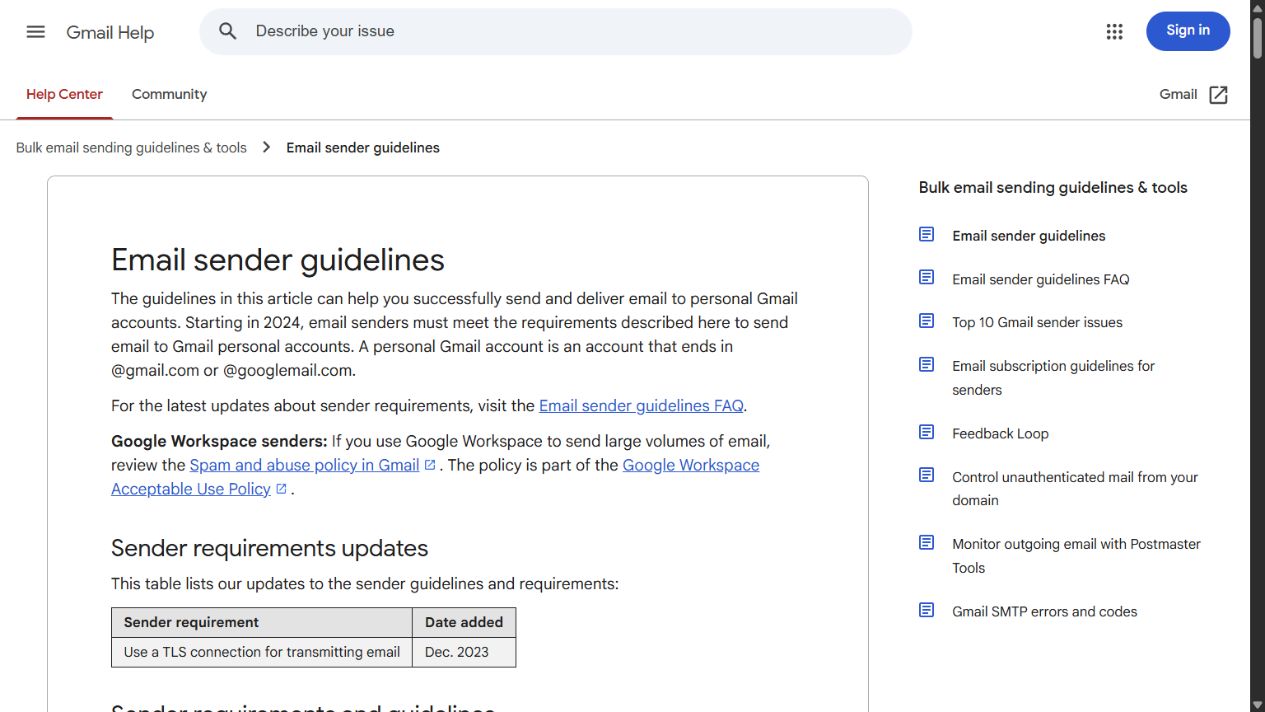The height and width of the screenshot is (712, 1265).
Task: Open Control unauthenticated mail from your domain
Action: pos(1075,489)
